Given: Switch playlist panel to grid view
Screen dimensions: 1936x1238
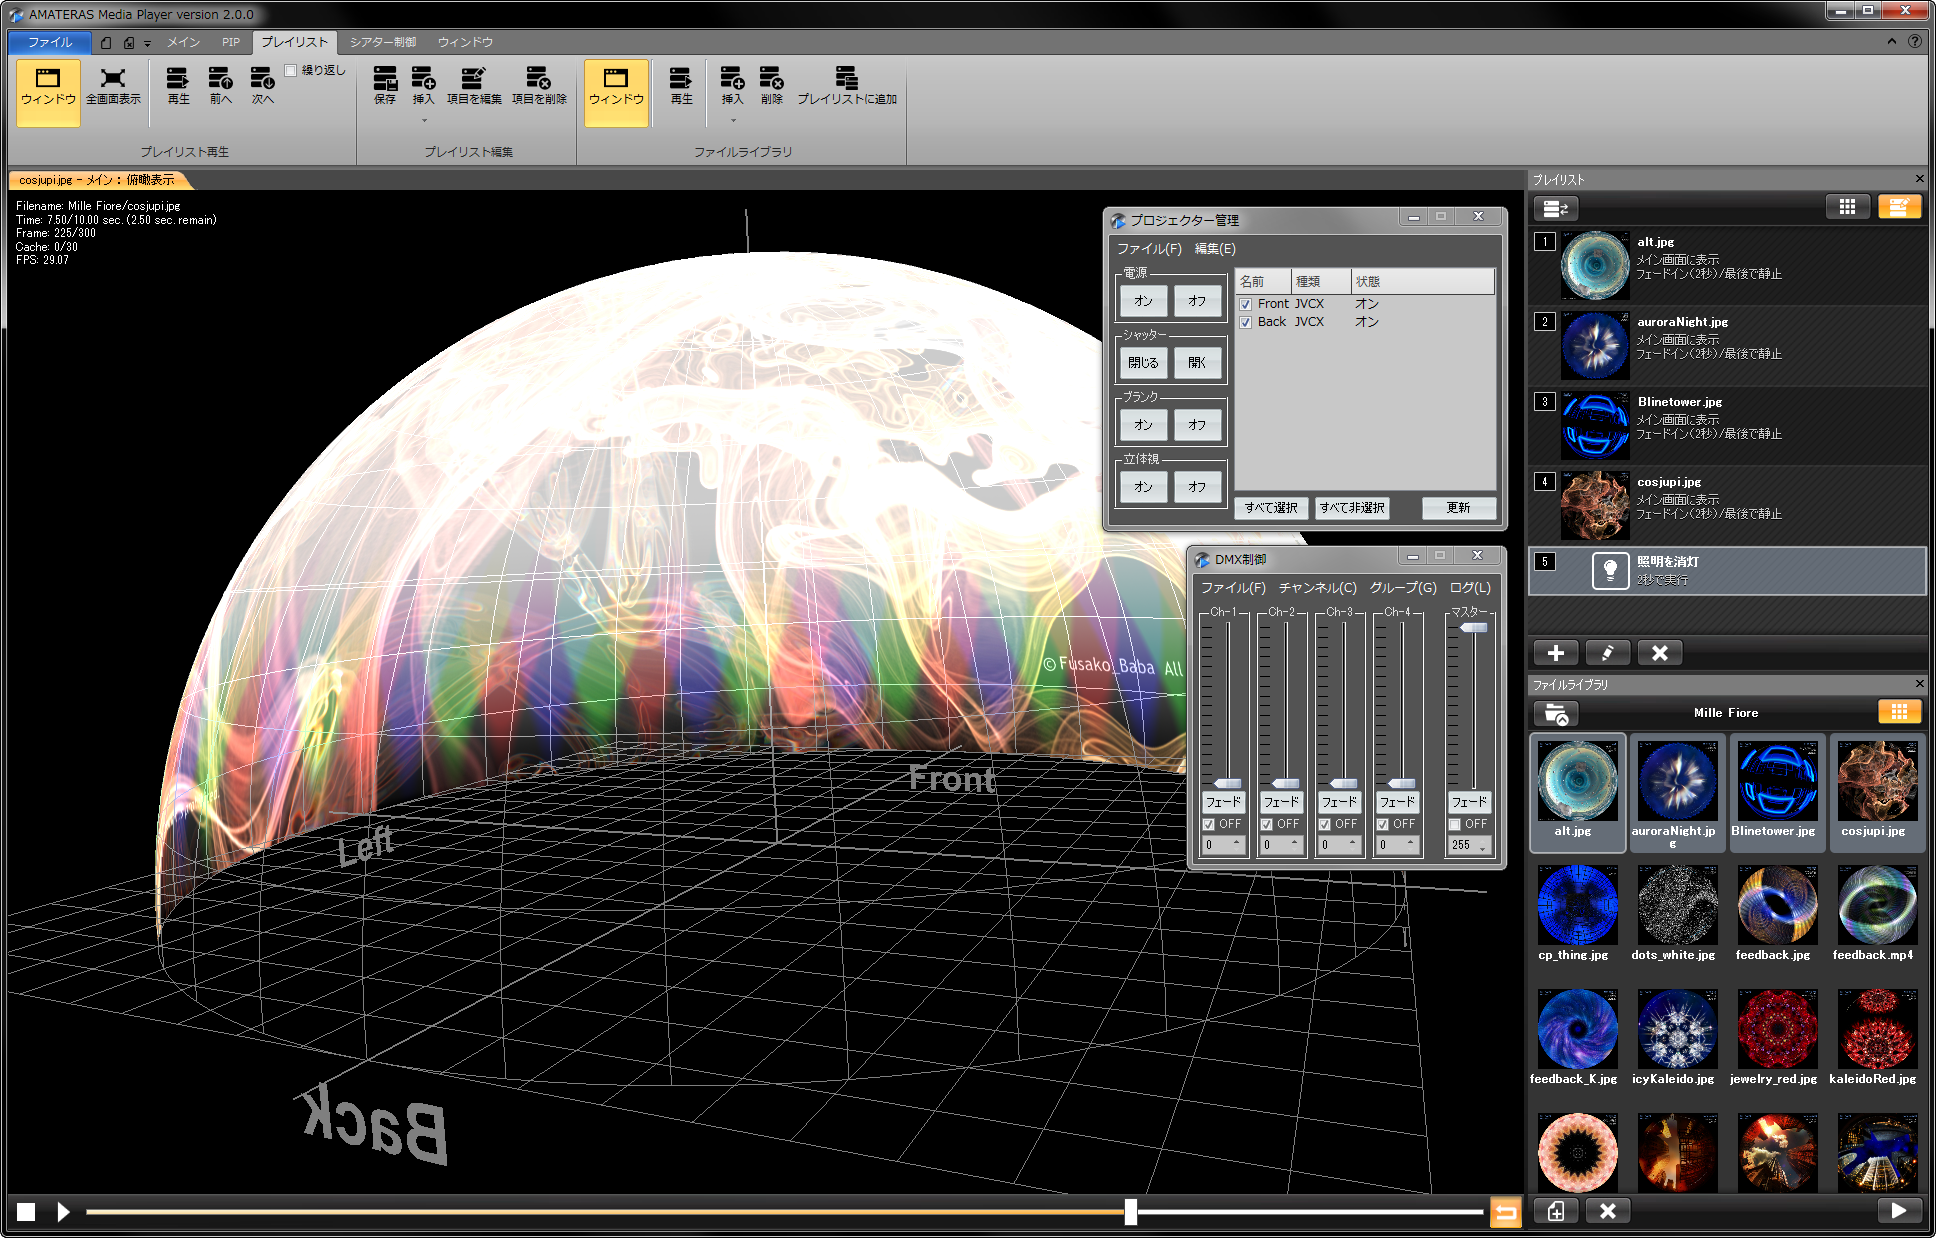Looking at the screenshot, I should 1847,207.
